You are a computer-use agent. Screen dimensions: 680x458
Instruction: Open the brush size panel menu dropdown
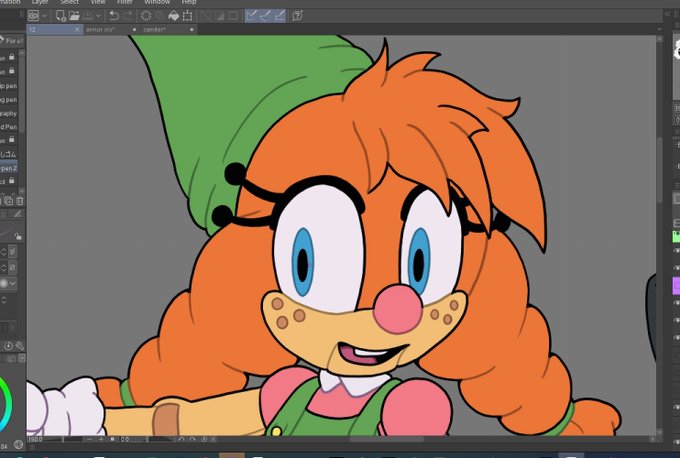point(21,358)
